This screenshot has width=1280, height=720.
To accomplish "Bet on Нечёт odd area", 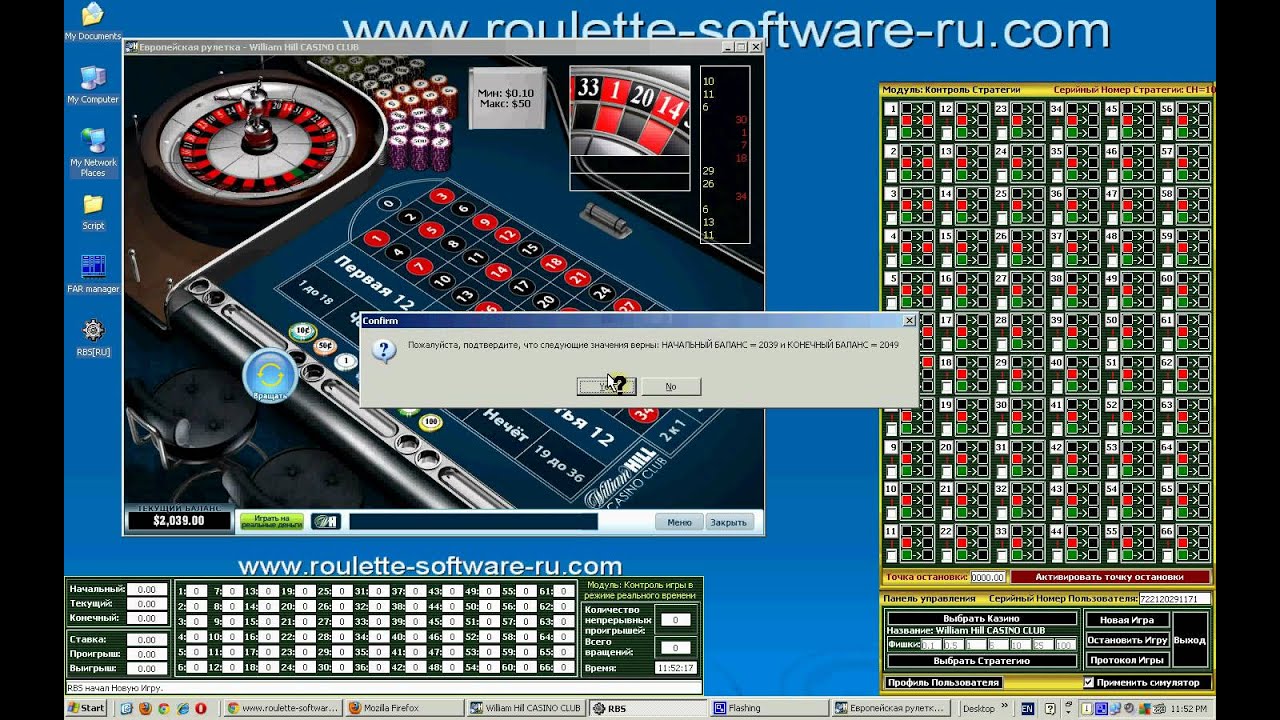I will tap(506, 424).
